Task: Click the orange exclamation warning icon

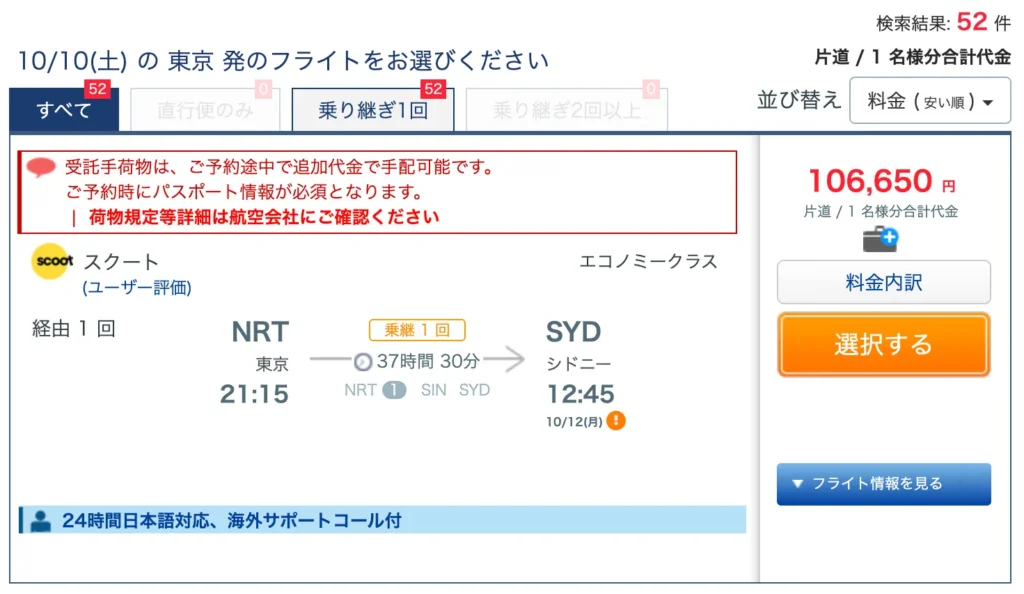Action: pos(616,421)
